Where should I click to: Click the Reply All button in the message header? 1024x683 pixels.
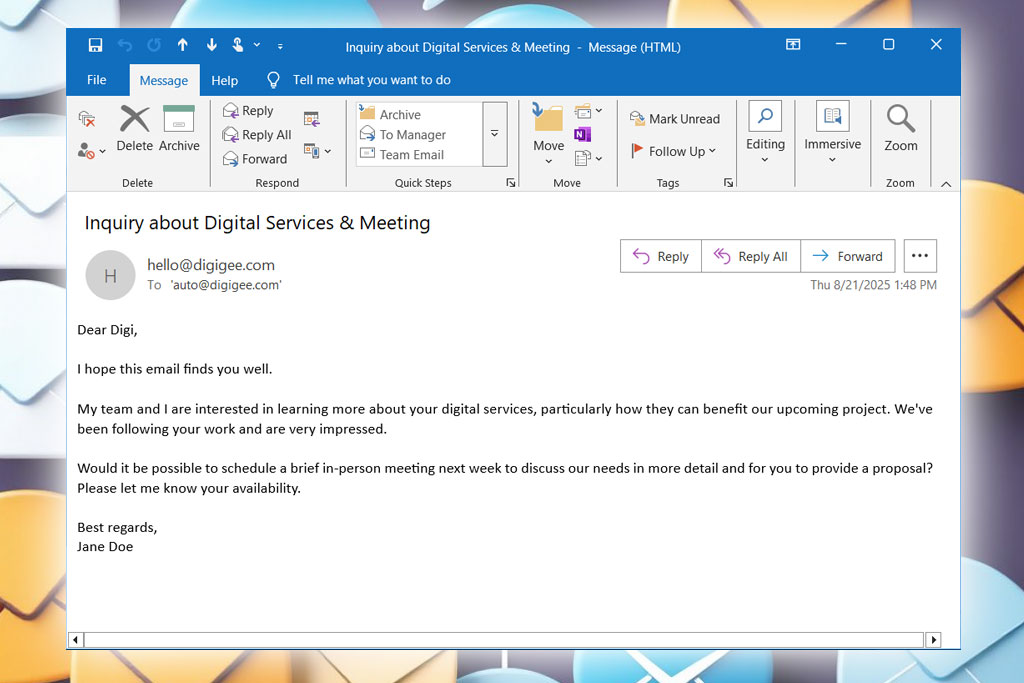tap(751, 256)
